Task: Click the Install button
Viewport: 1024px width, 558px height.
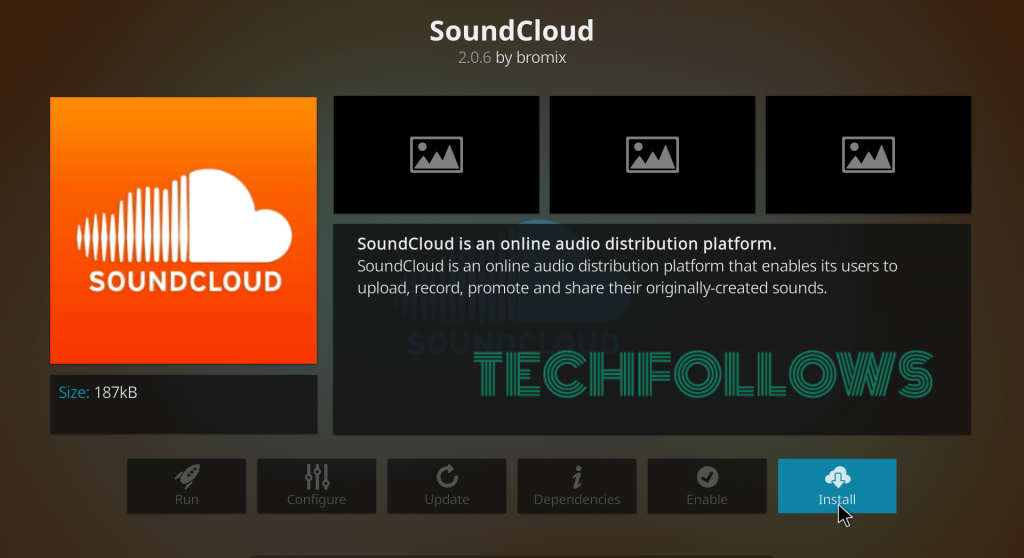Action: pyautogui.click(x=837, y=485)
